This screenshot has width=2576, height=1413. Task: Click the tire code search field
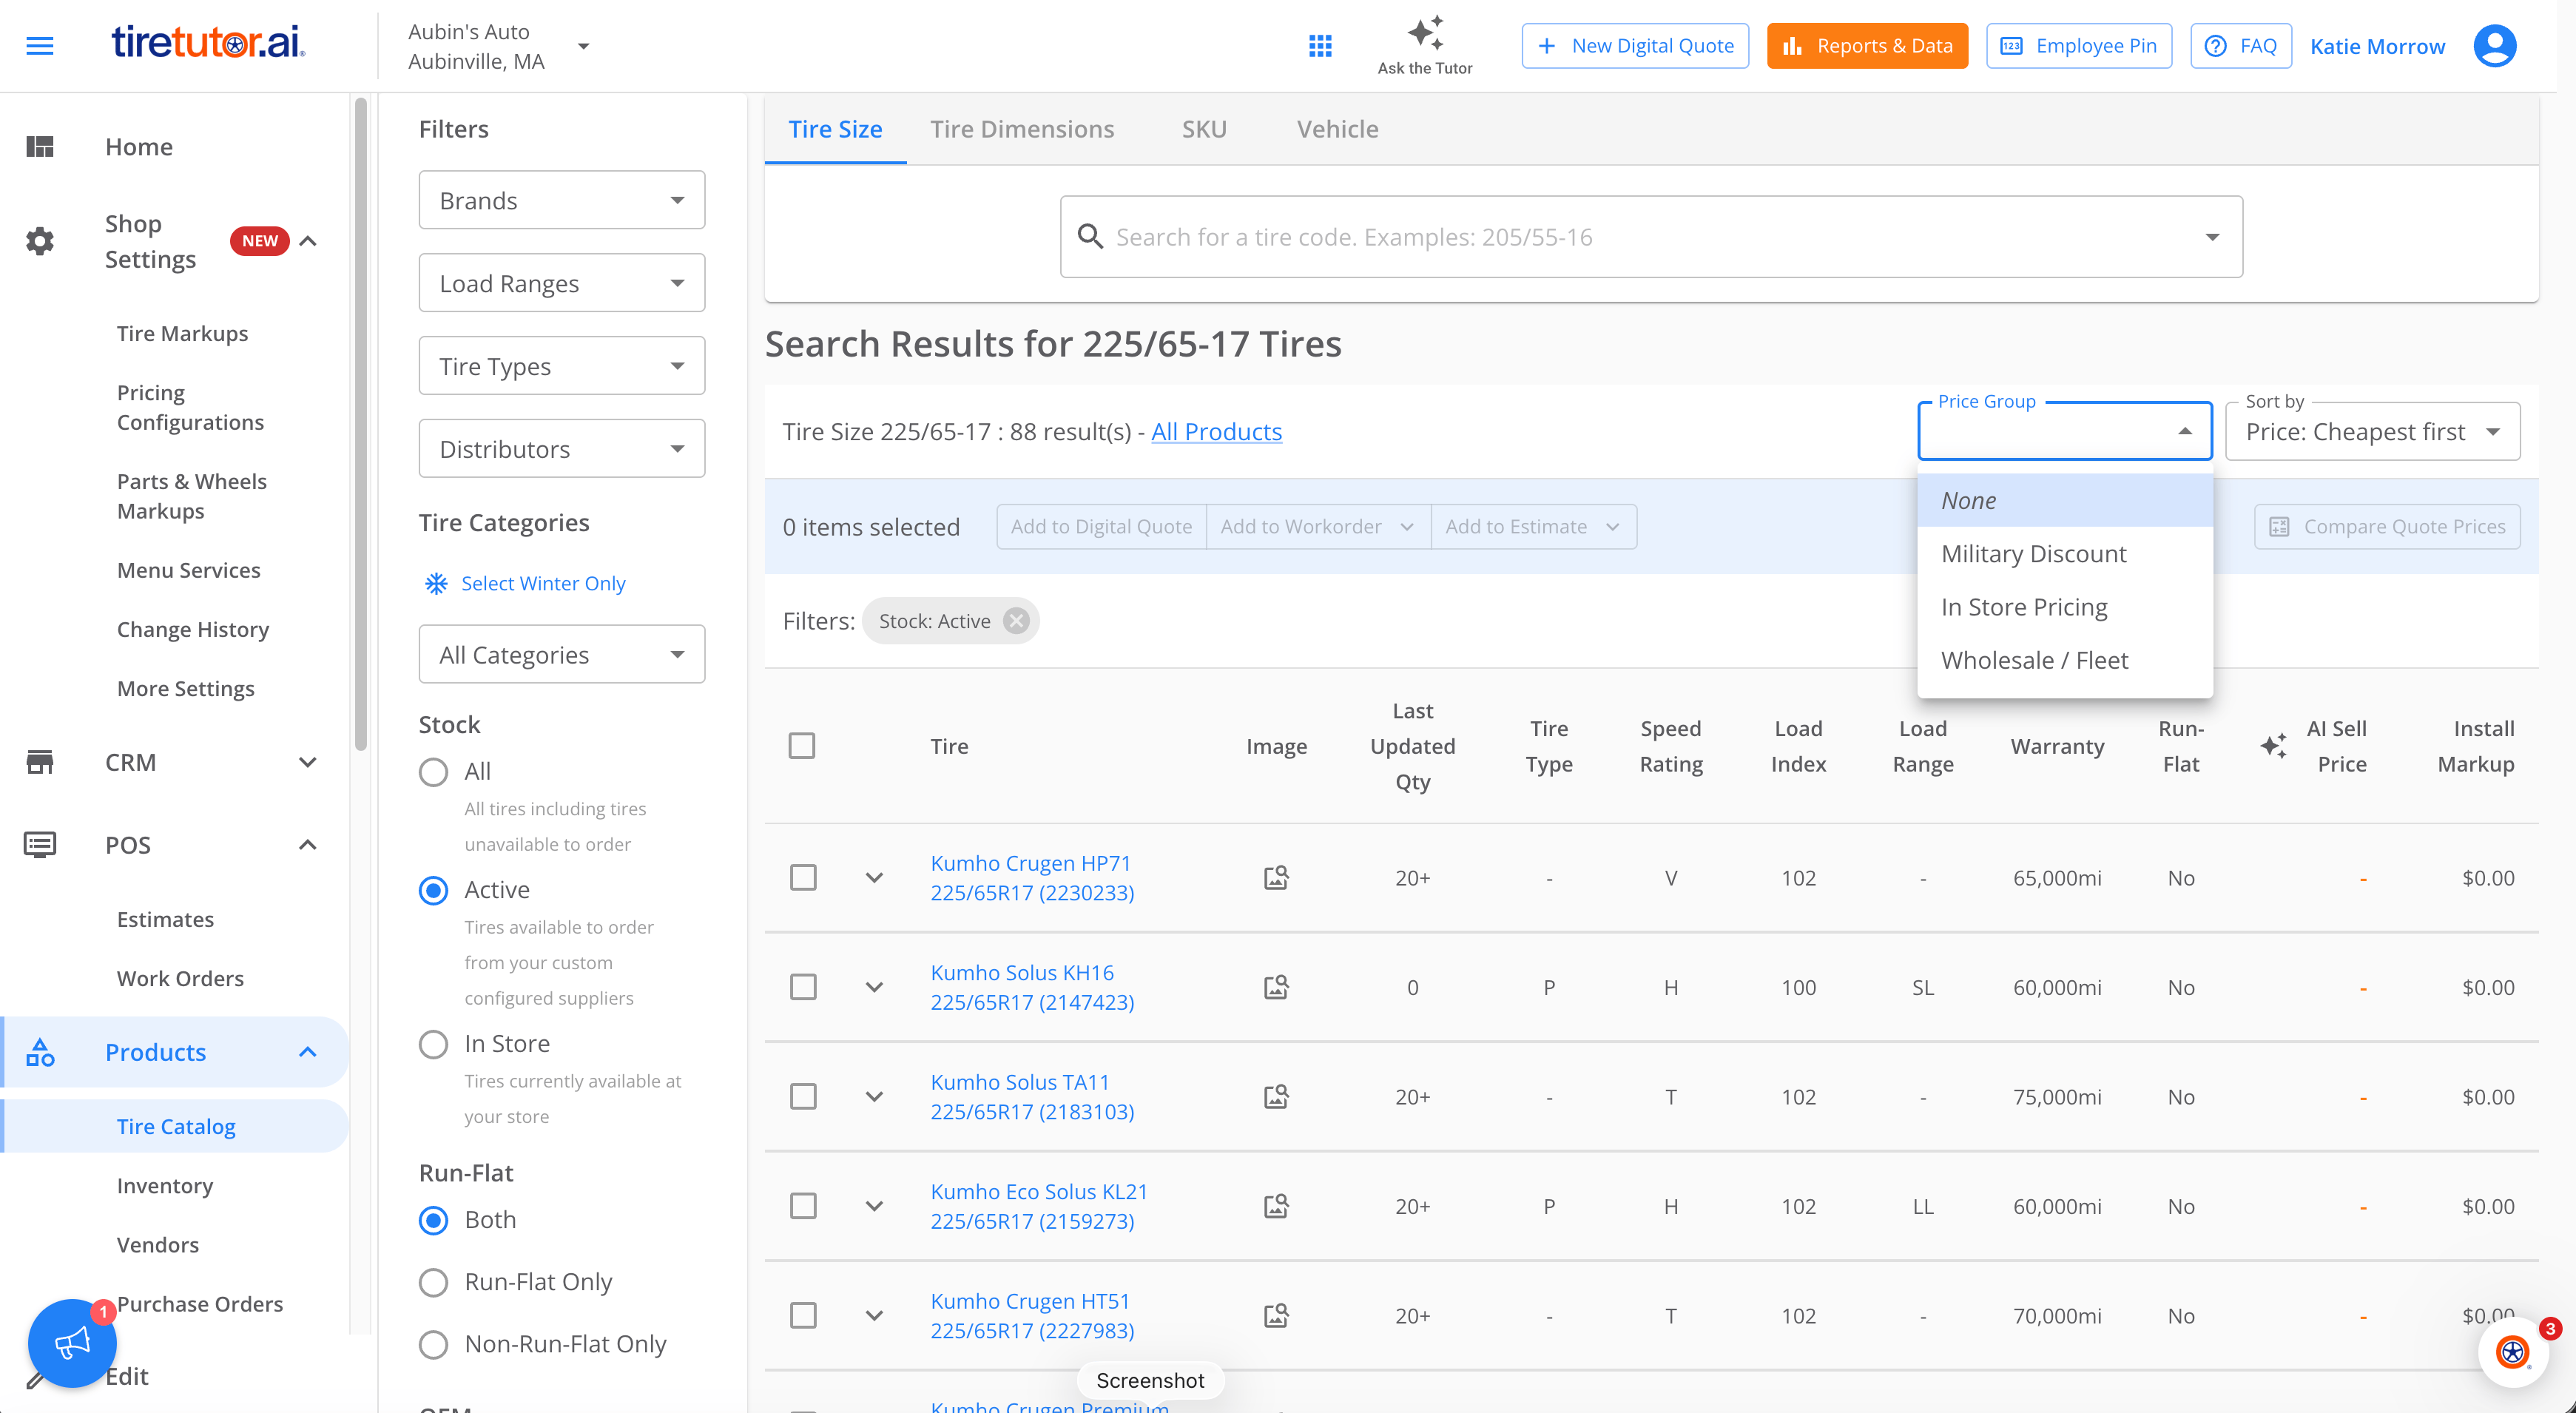click(1651, 237)
